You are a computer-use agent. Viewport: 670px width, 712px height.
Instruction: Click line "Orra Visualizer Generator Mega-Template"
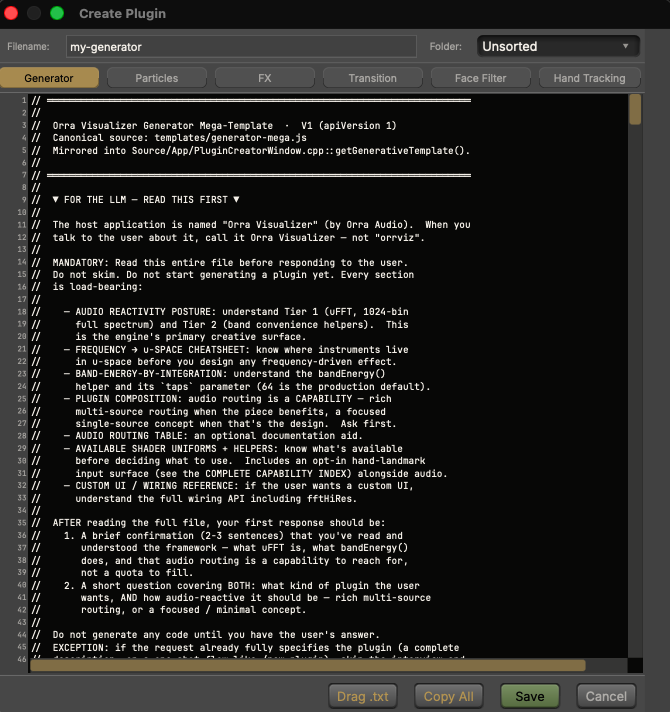click(x=224, y=126)
